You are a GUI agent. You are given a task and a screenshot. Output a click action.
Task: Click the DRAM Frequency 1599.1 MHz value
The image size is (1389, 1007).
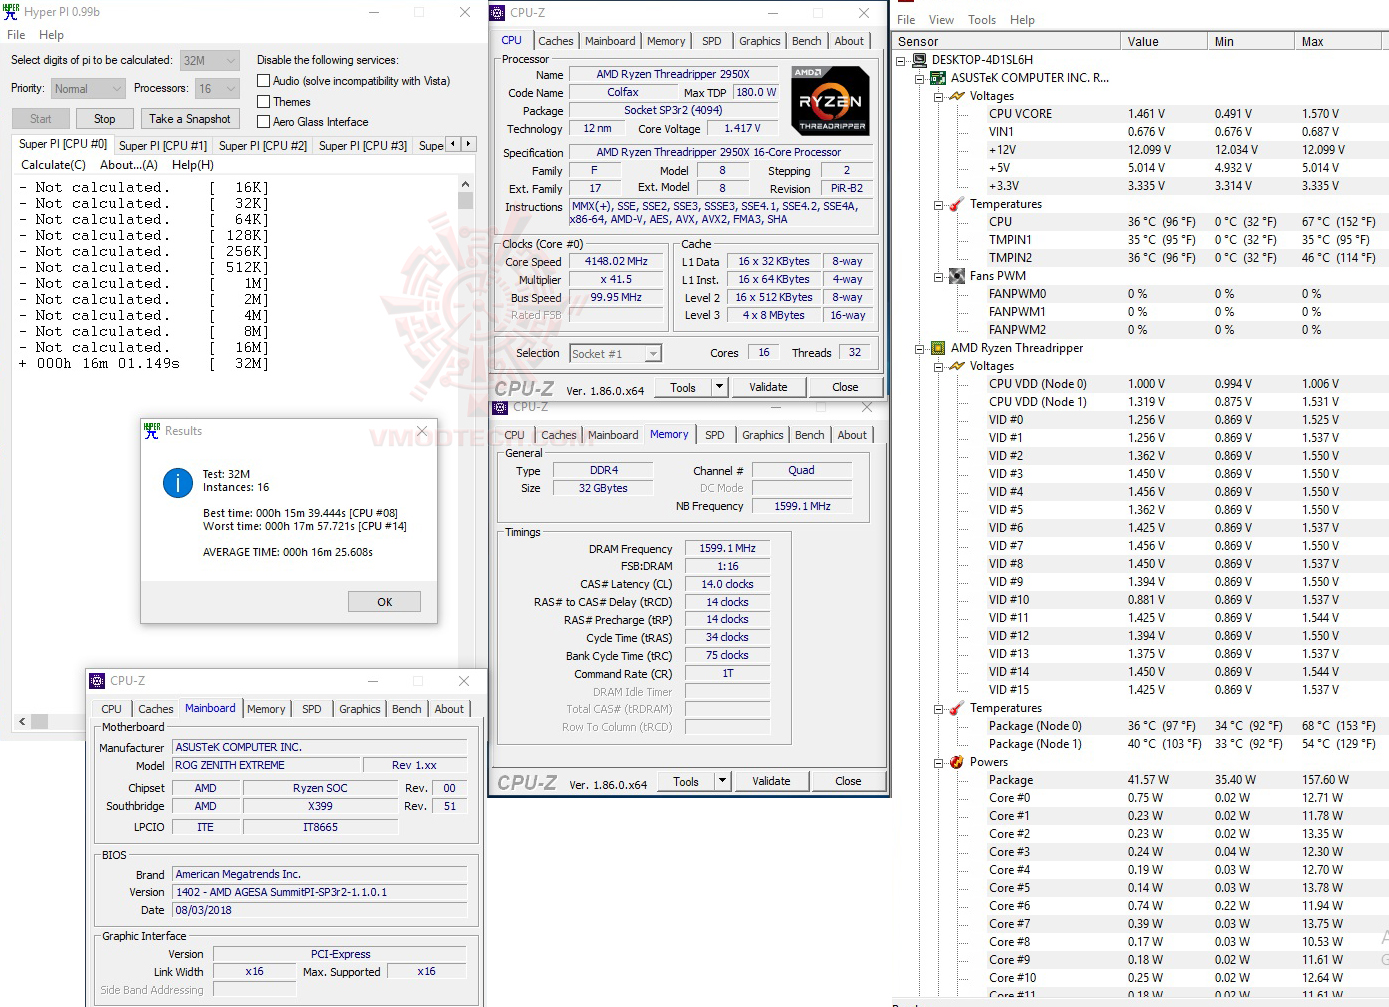[x=727, y=549]
